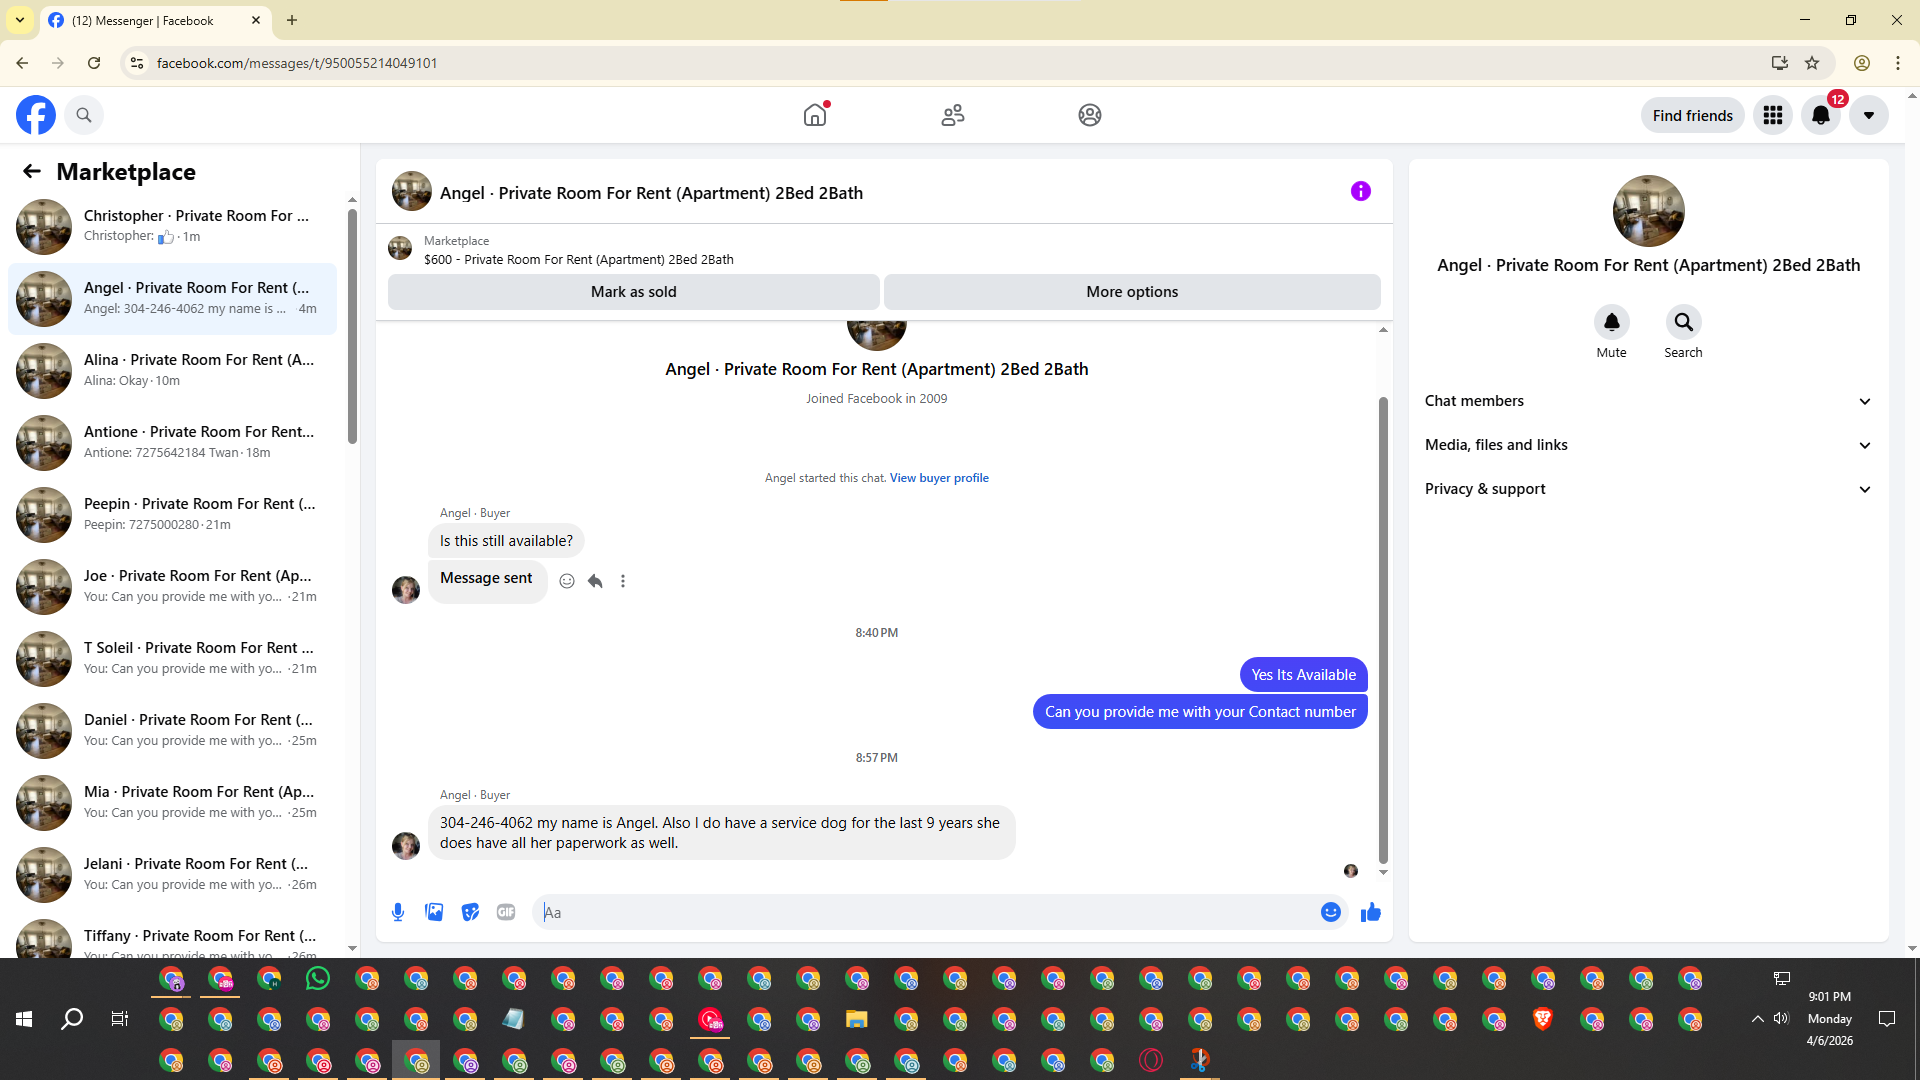Open Joe's Private Room conversation
Viewport: 1920px width, 1080px height.
click(x=172, y=587)
